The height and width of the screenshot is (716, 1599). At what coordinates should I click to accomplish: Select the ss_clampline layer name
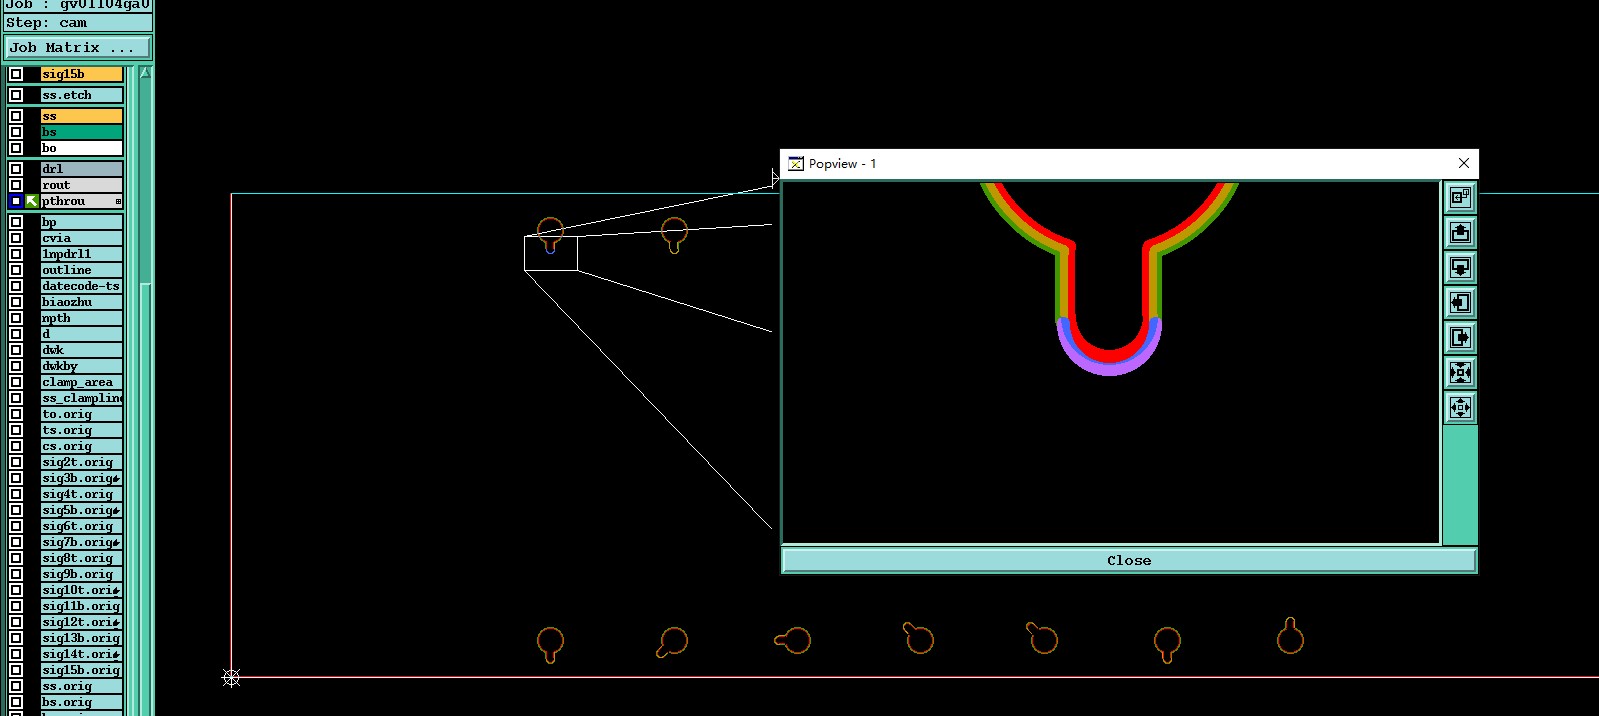(81, 398)
